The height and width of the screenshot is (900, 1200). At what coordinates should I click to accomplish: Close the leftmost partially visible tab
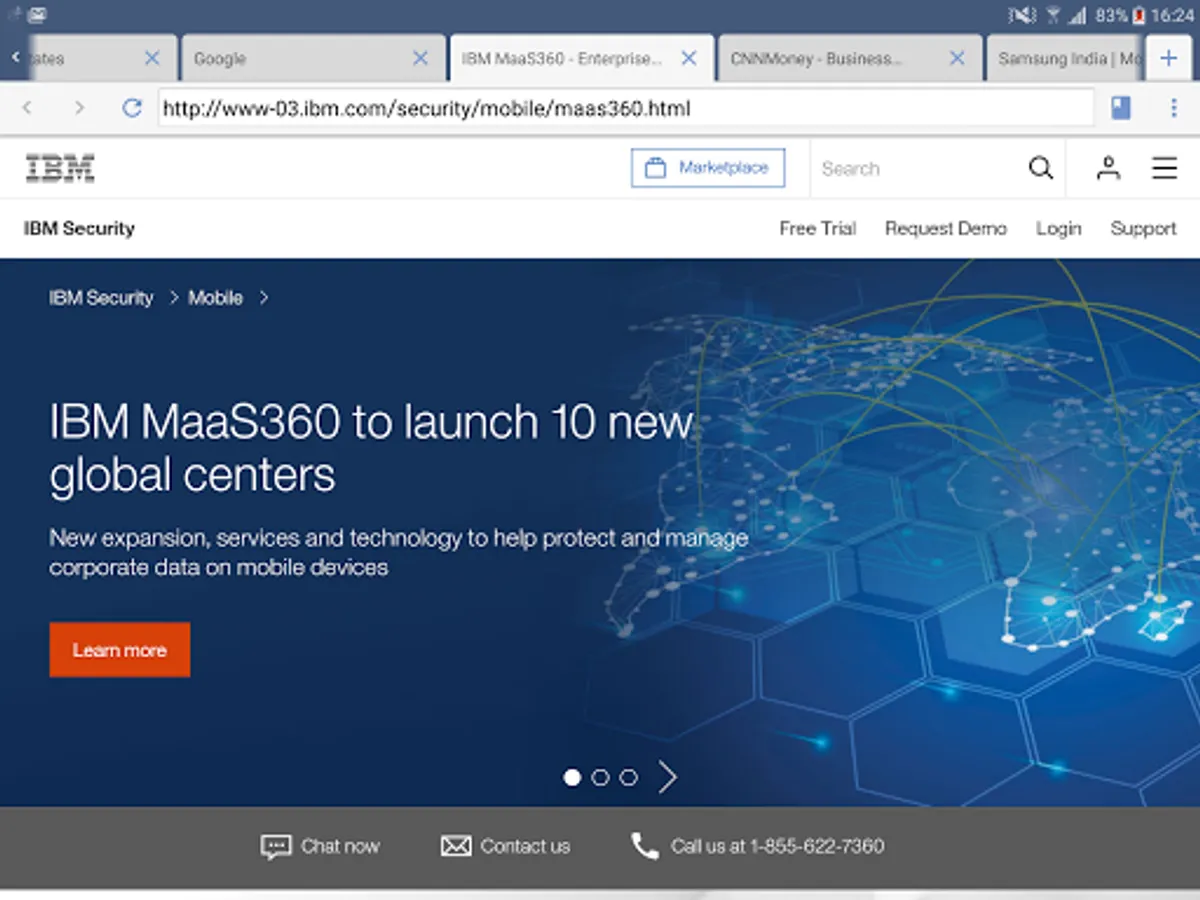tap(152, 58)
